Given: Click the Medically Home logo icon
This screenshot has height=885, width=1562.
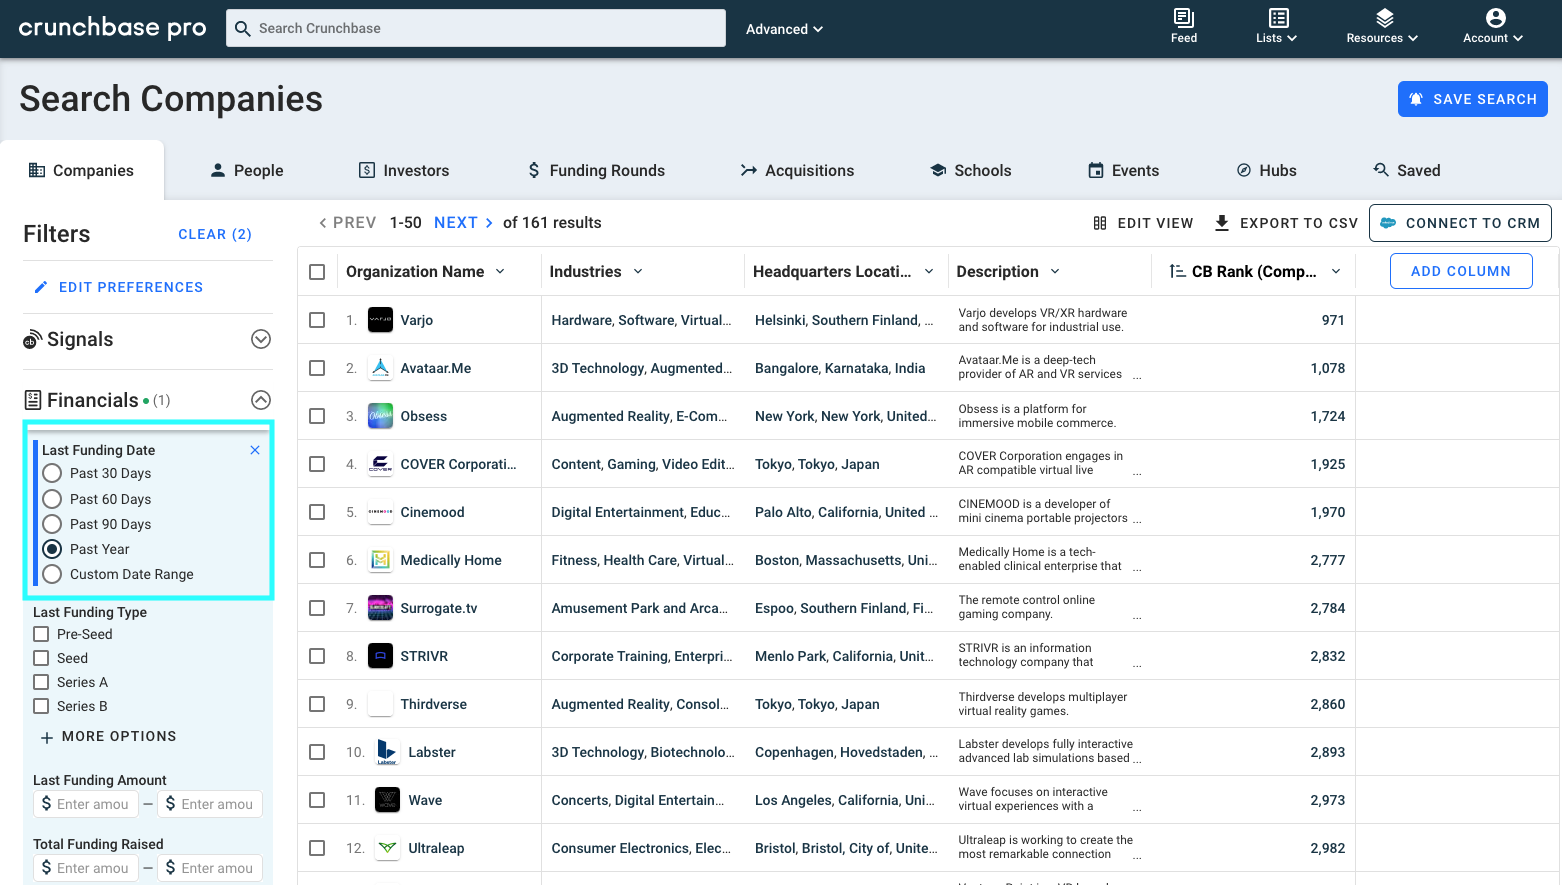Looking at the screenshot, I should click(x=380, y=560).
